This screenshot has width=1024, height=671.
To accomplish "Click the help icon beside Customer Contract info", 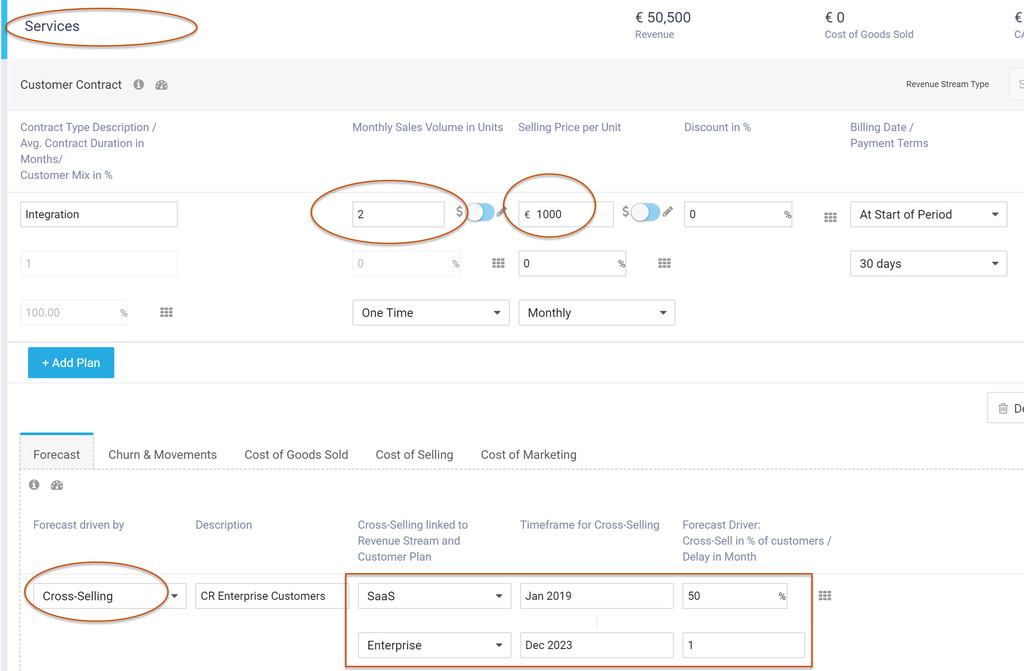I will [160, 84].
